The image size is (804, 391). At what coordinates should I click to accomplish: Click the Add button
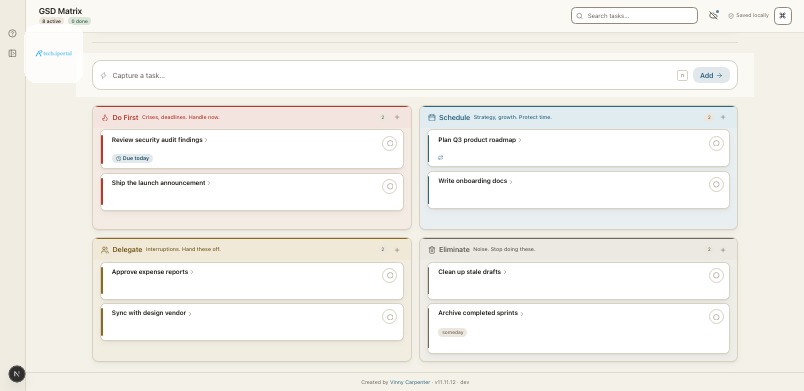(711, 75)
